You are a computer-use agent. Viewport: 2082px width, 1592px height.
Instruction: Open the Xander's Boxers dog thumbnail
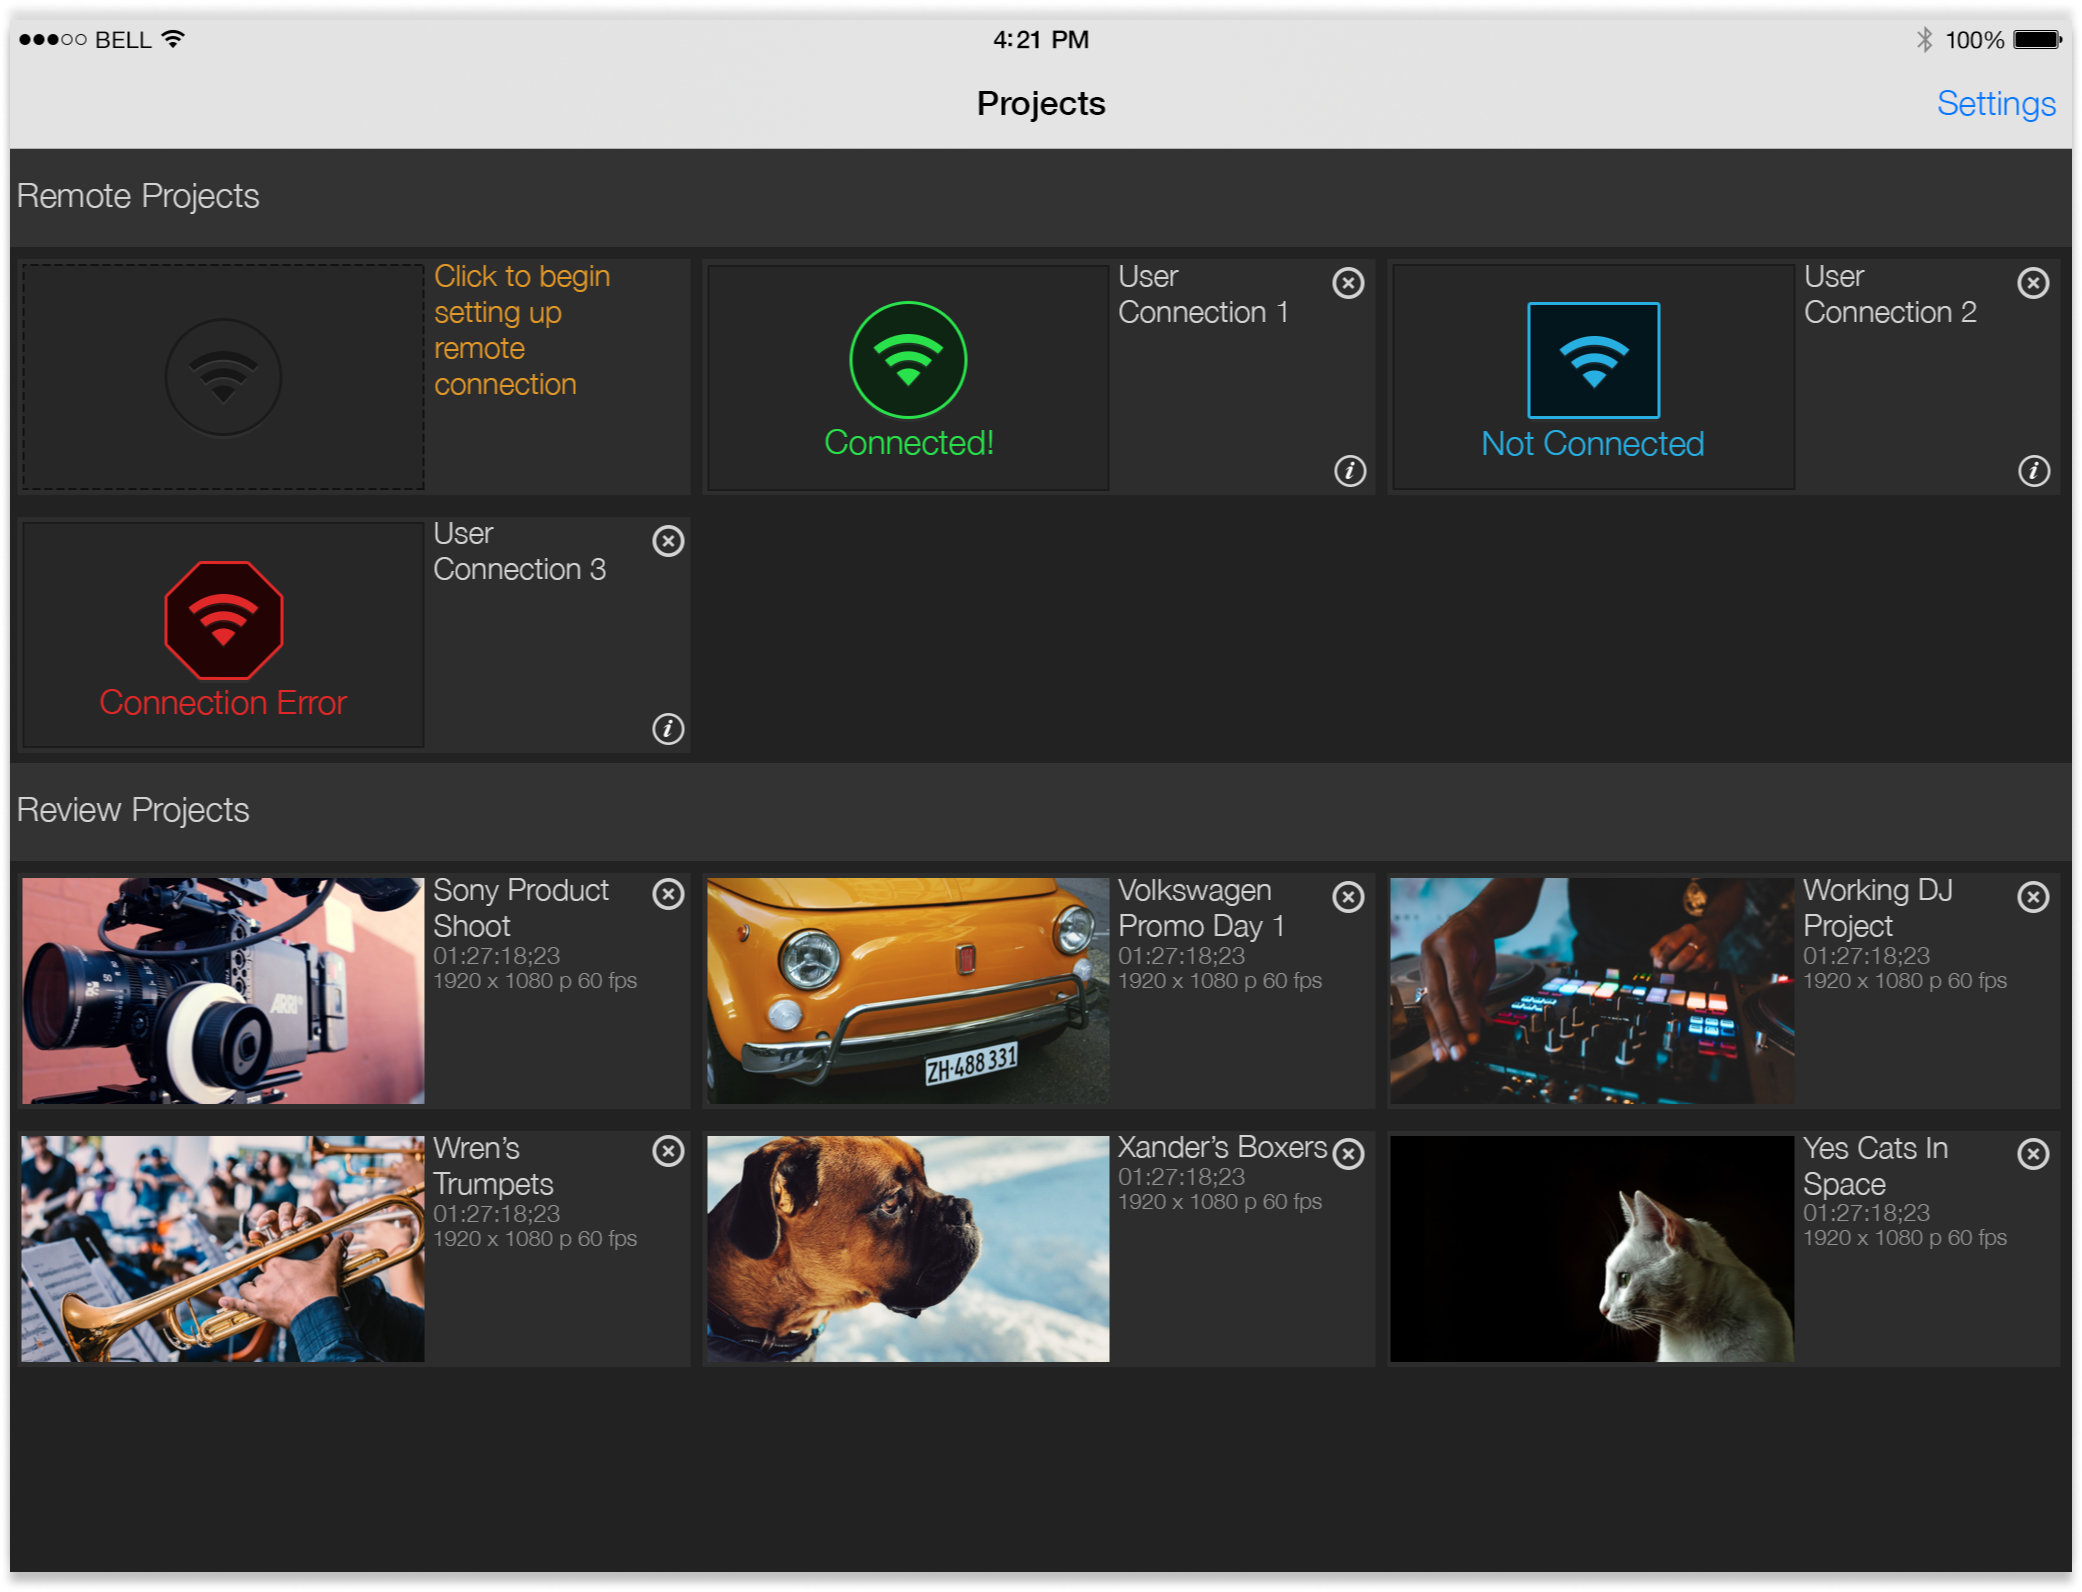(x=908, y=1248)
